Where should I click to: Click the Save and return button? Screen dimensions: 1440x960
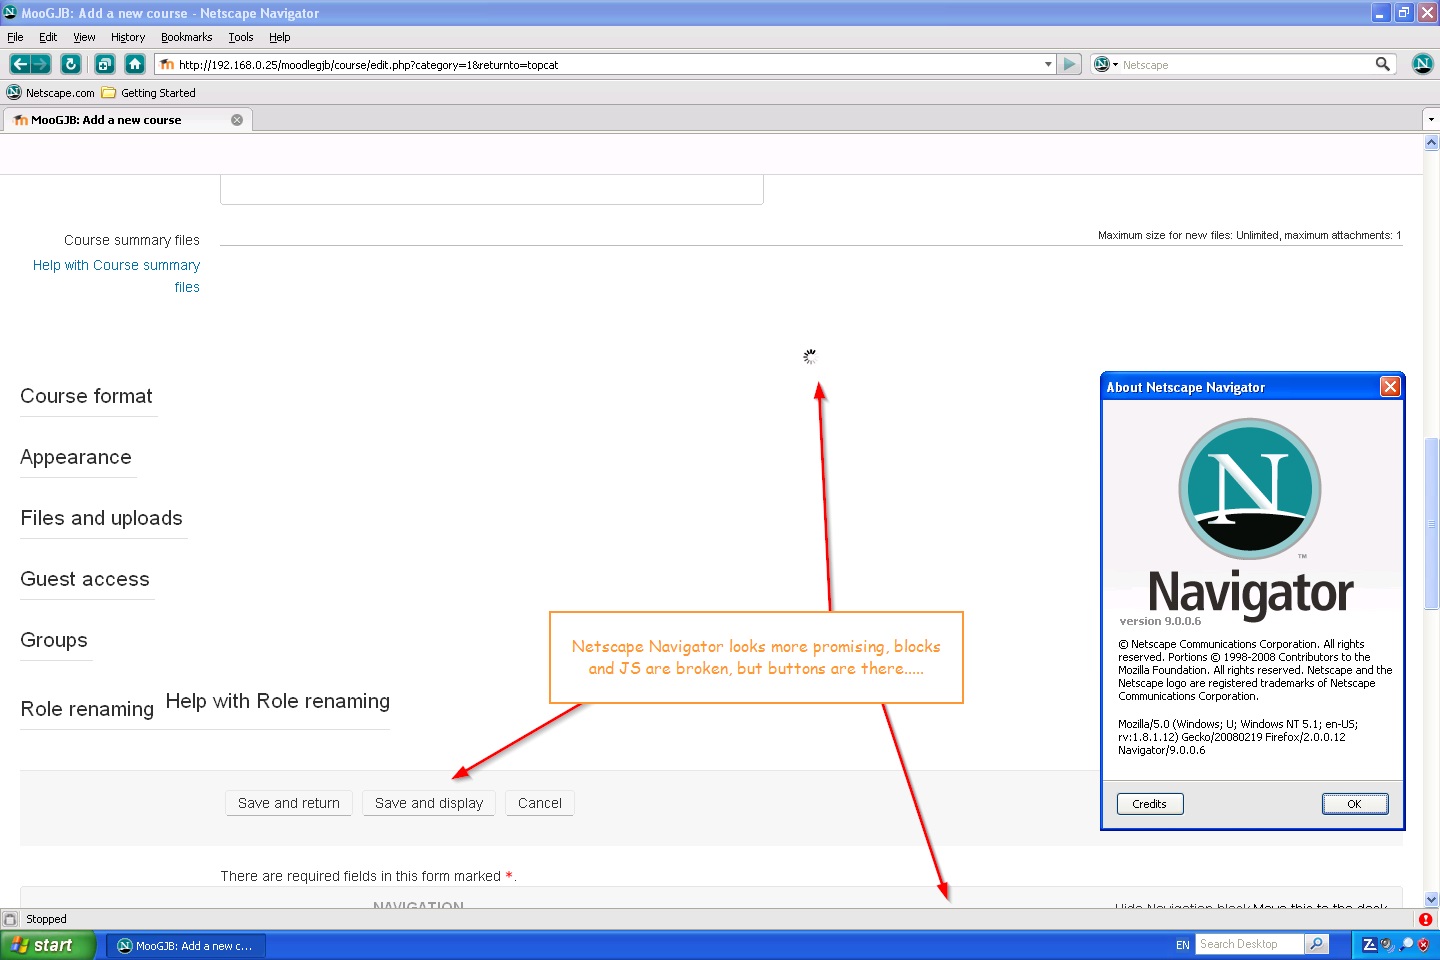(289, 803)
